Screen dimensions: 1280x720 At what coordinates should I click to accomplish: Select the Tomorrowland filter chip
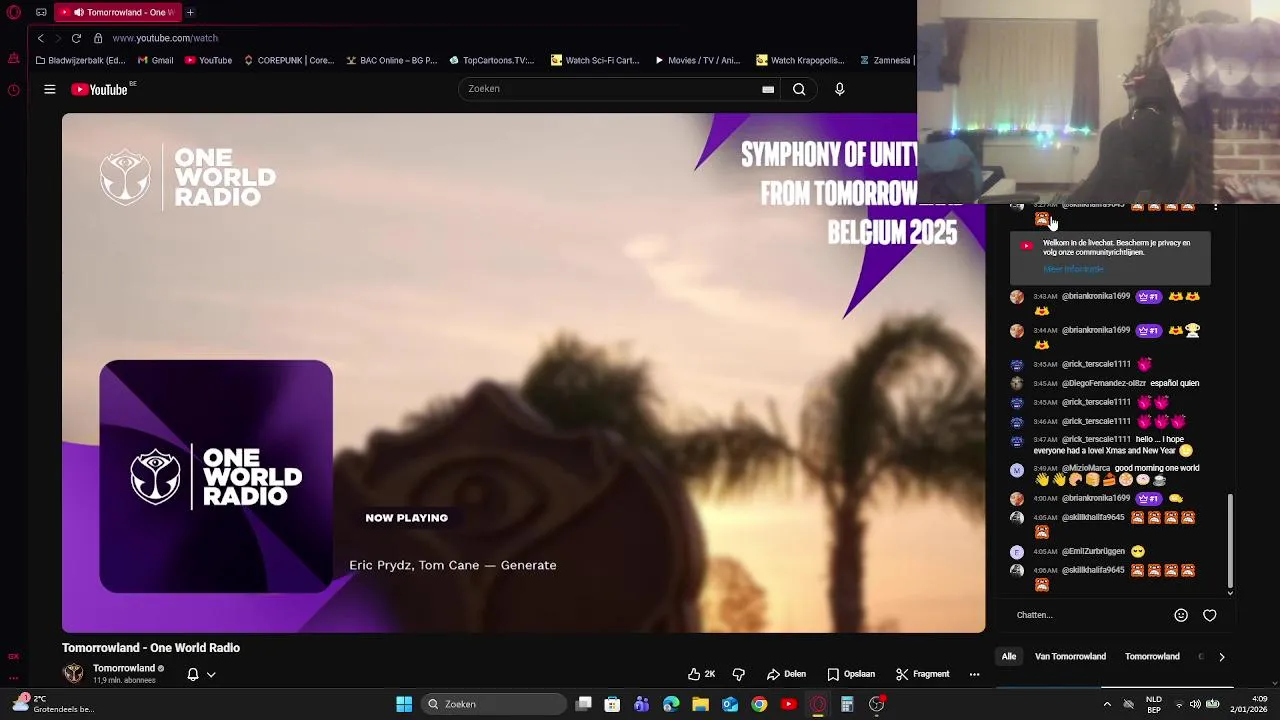click(1152, 657)
